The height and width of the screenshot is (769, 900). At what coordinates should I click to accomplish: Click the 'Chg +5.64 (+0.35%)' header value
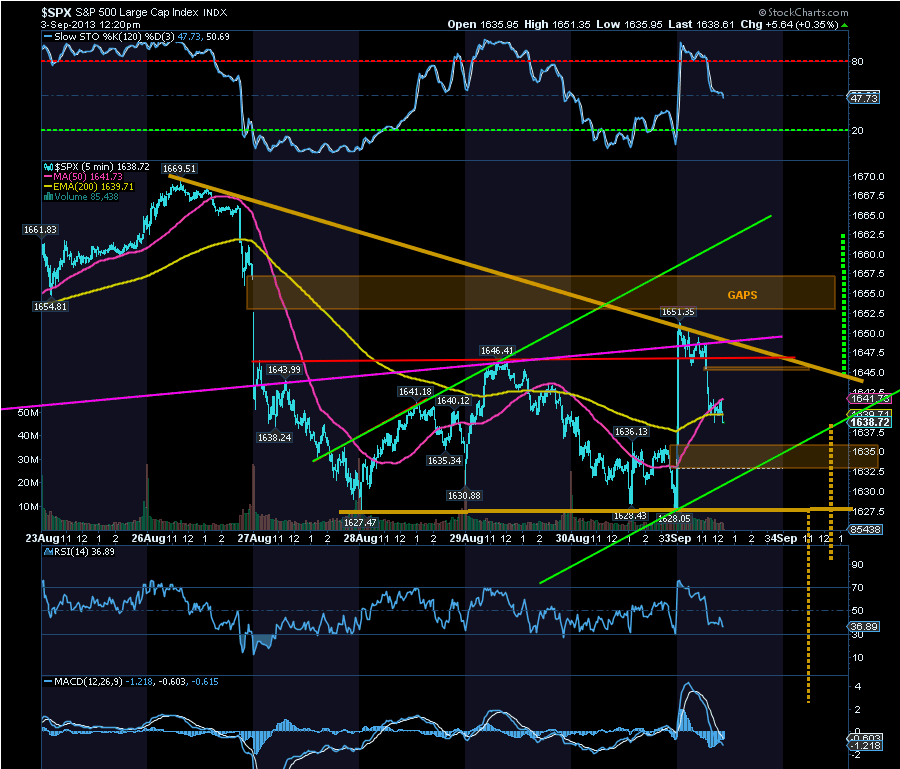click(789, 25)
